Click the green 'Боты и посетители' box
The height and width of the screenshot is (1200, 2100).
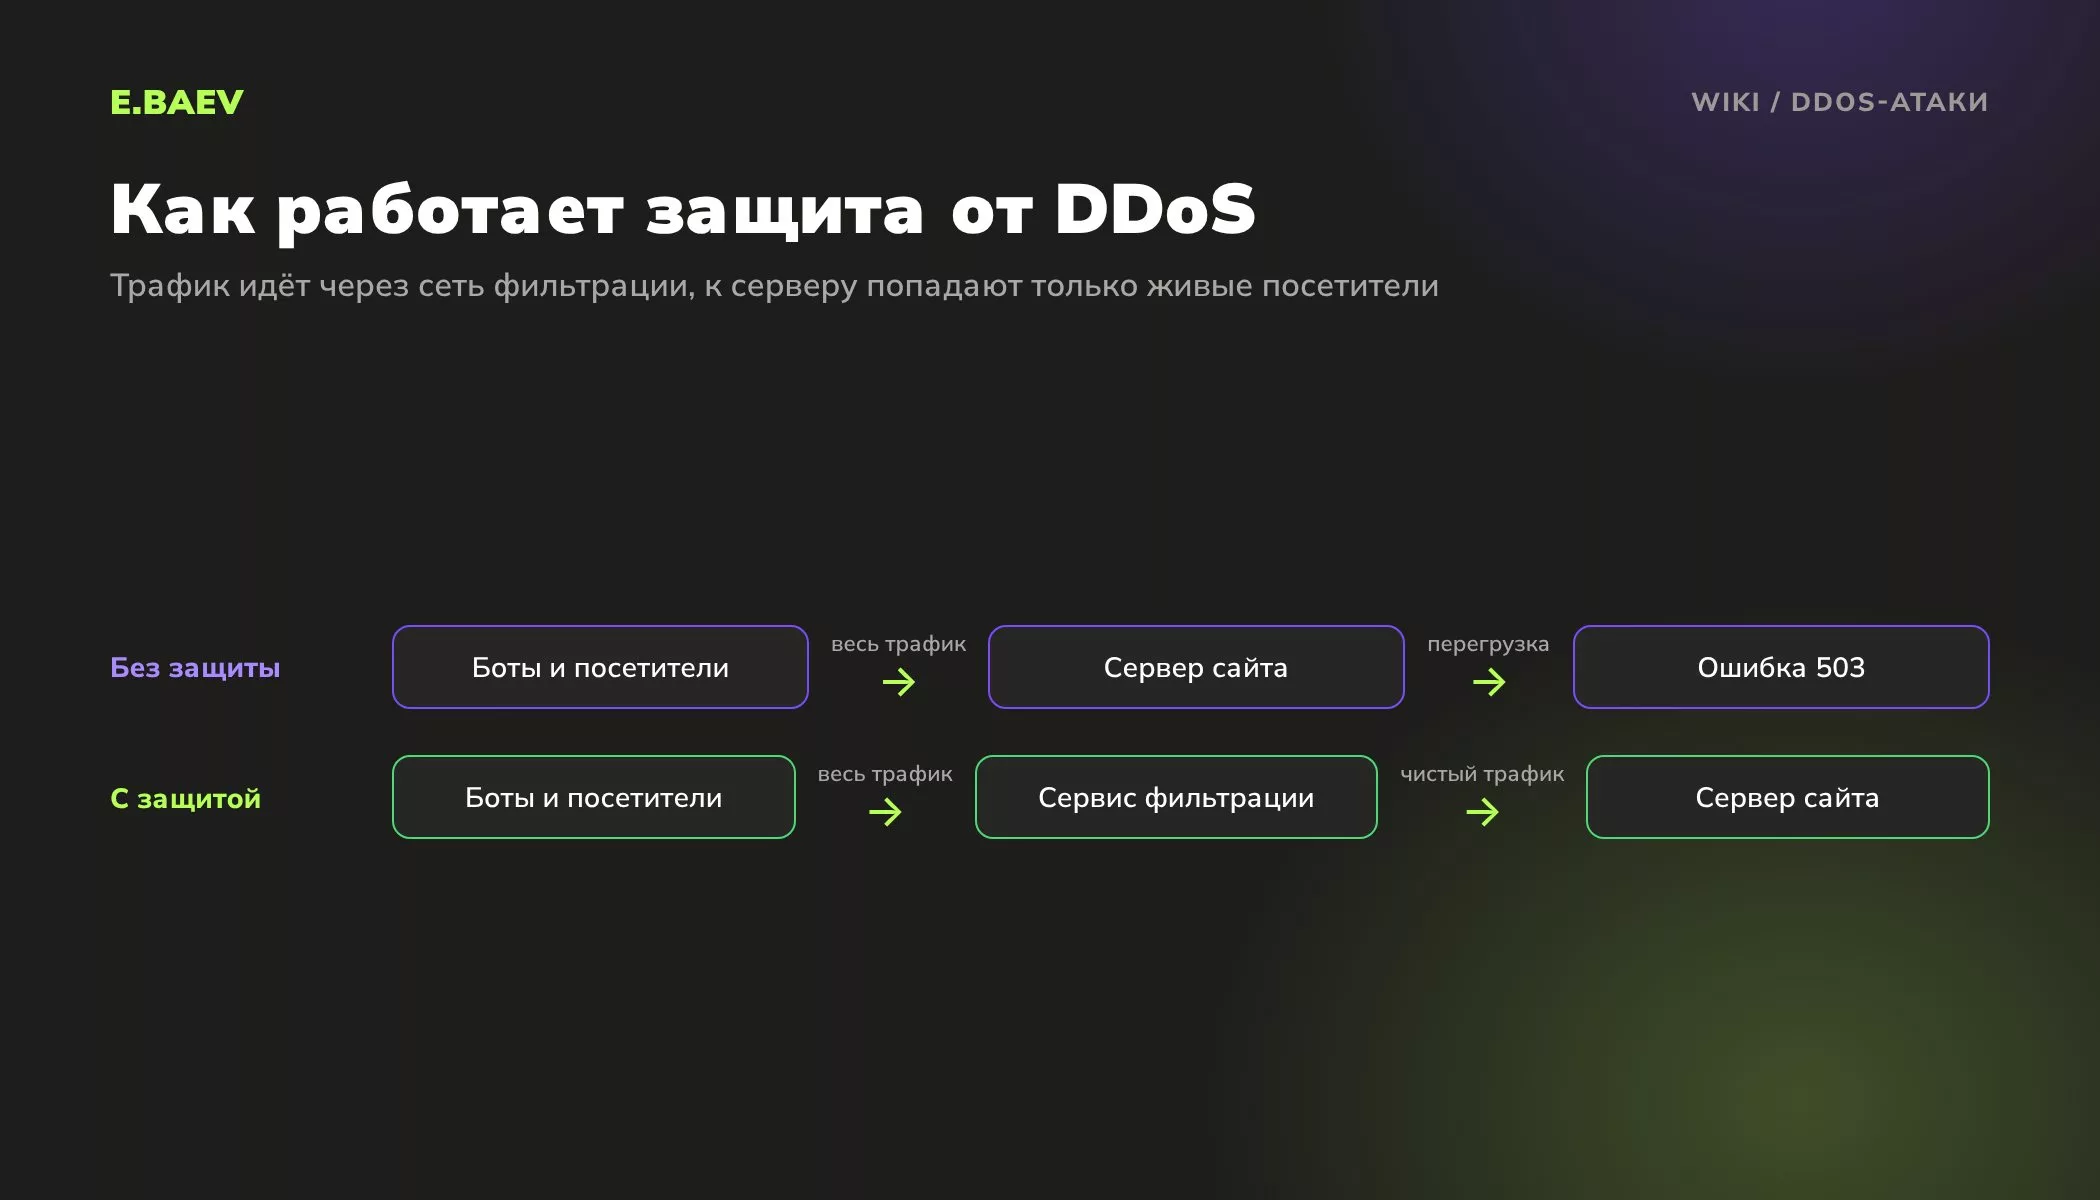pos(594,797)
